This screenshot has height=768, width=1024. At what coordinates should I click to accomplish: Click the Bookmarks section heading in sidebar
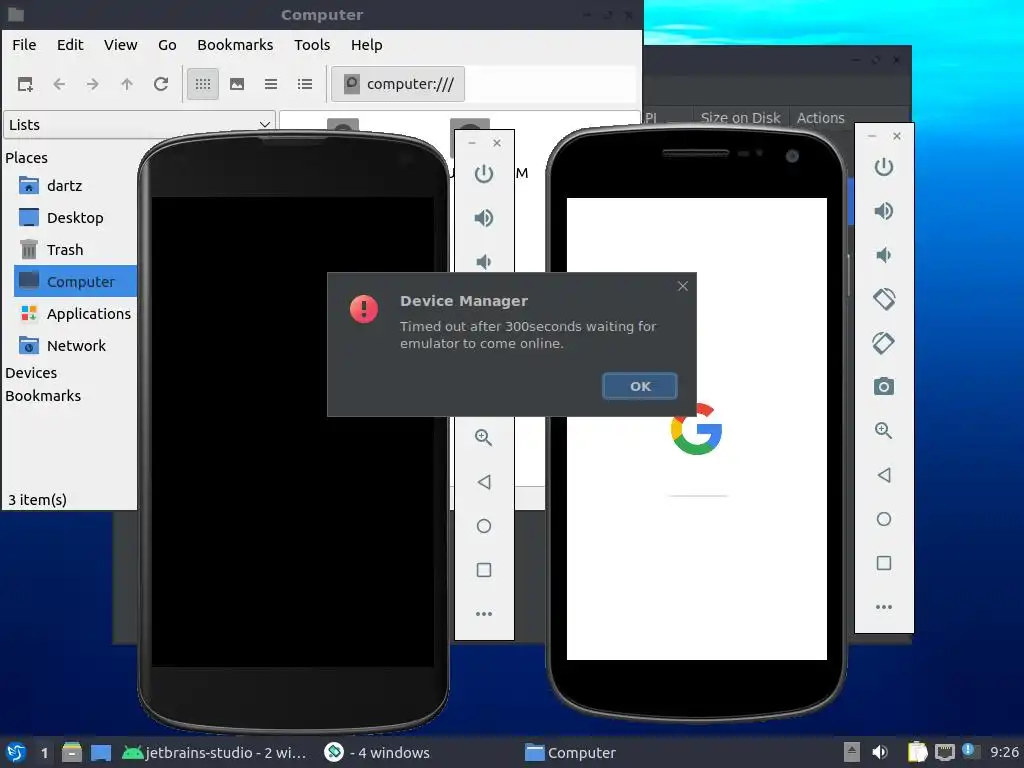43,396
